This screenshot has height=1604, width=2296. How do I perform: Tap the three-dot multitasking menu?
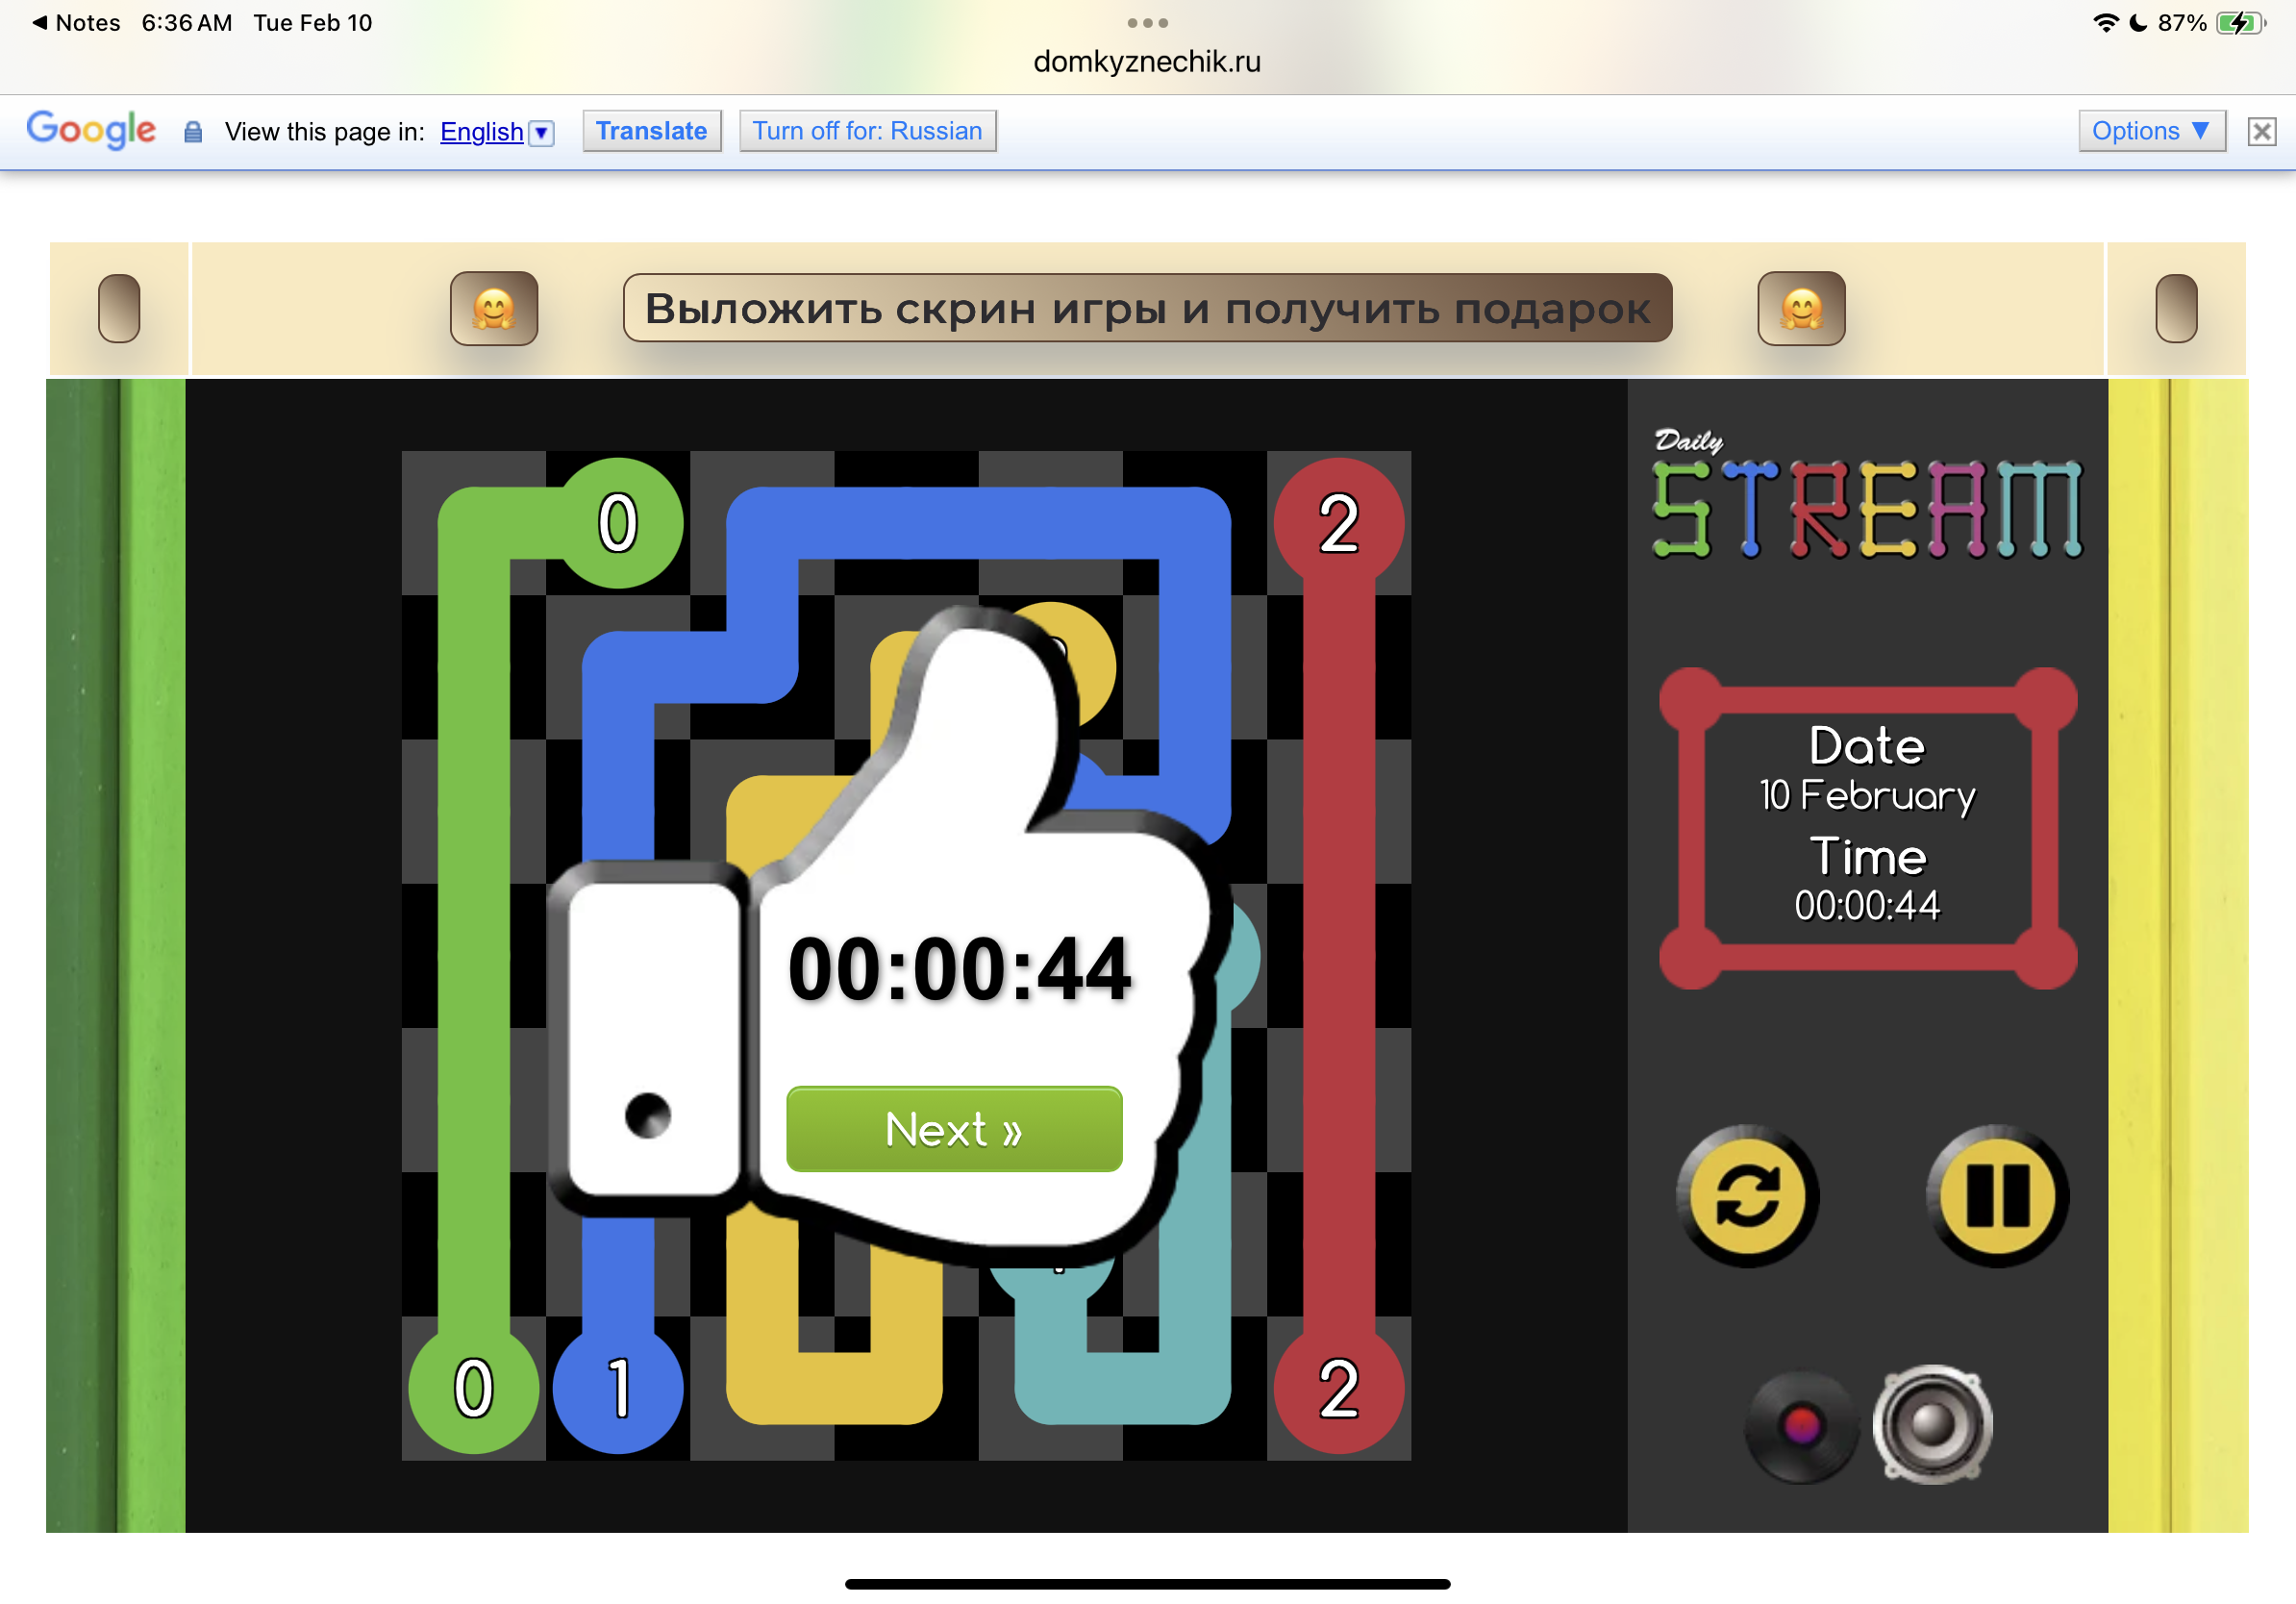point(1146,22)
